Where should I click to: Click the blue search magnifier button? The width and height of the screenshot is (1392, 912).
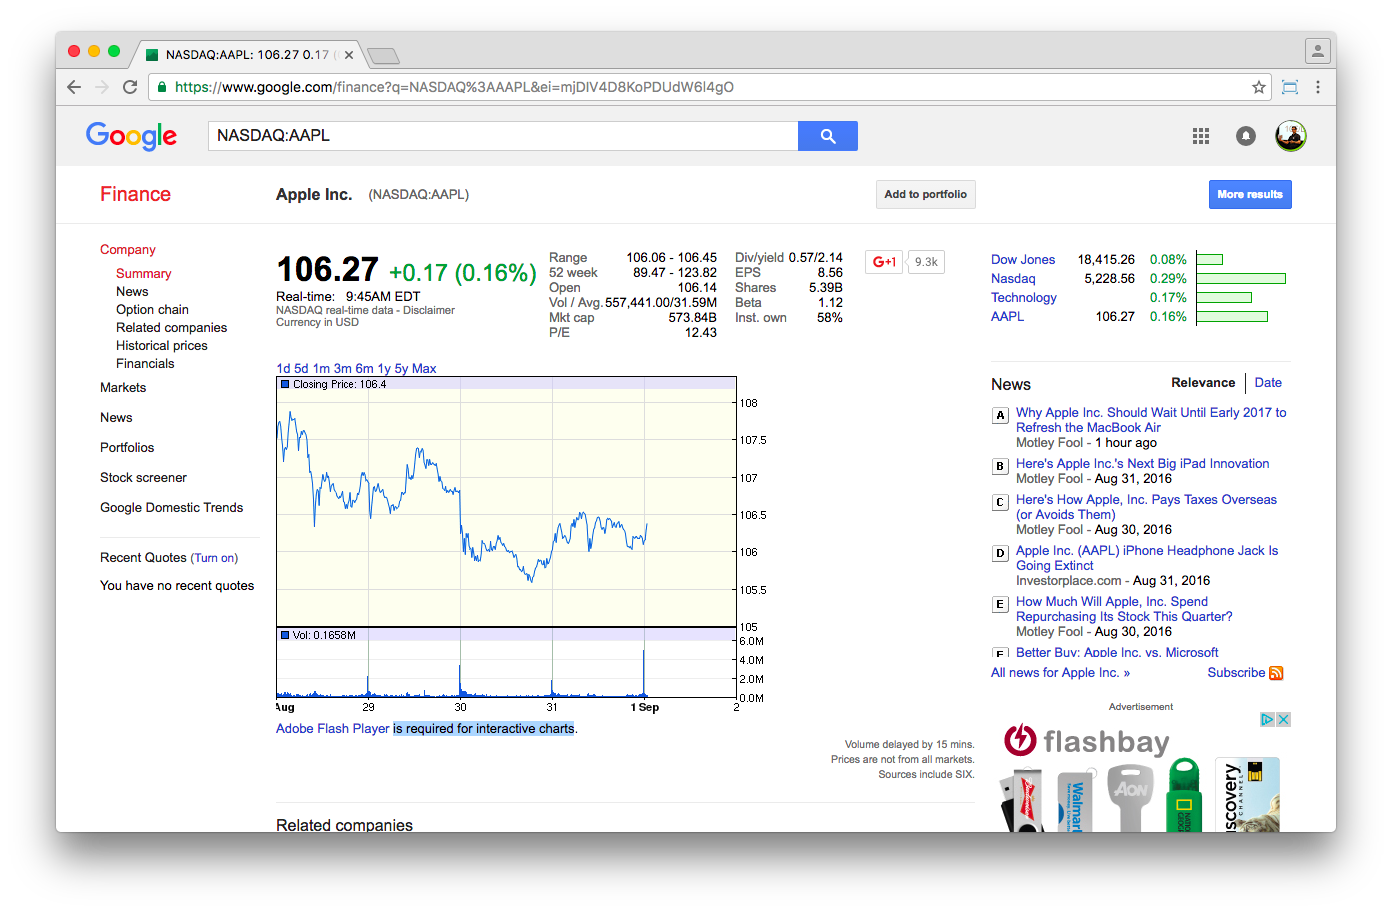[x=828, y=136]
